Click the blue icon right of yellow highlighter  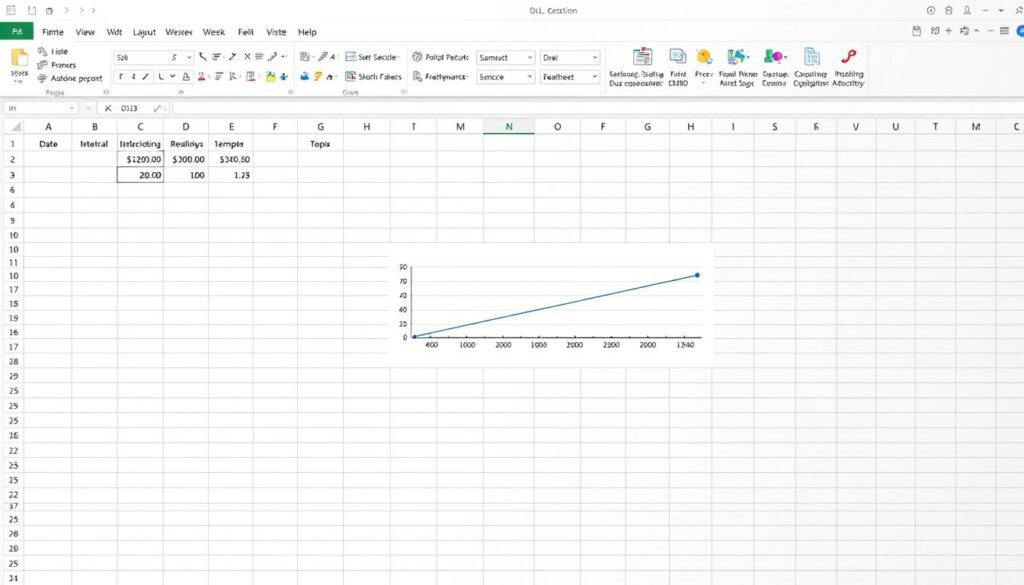tap(284, 76)
